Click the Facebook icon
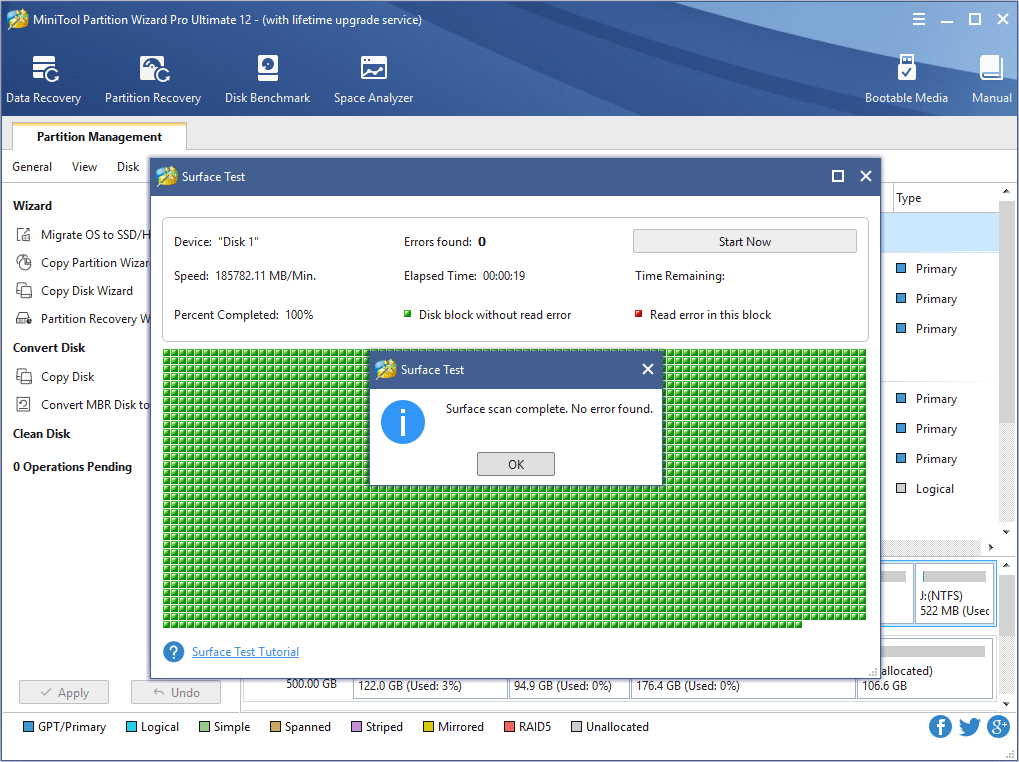 (x=939, y=726)
